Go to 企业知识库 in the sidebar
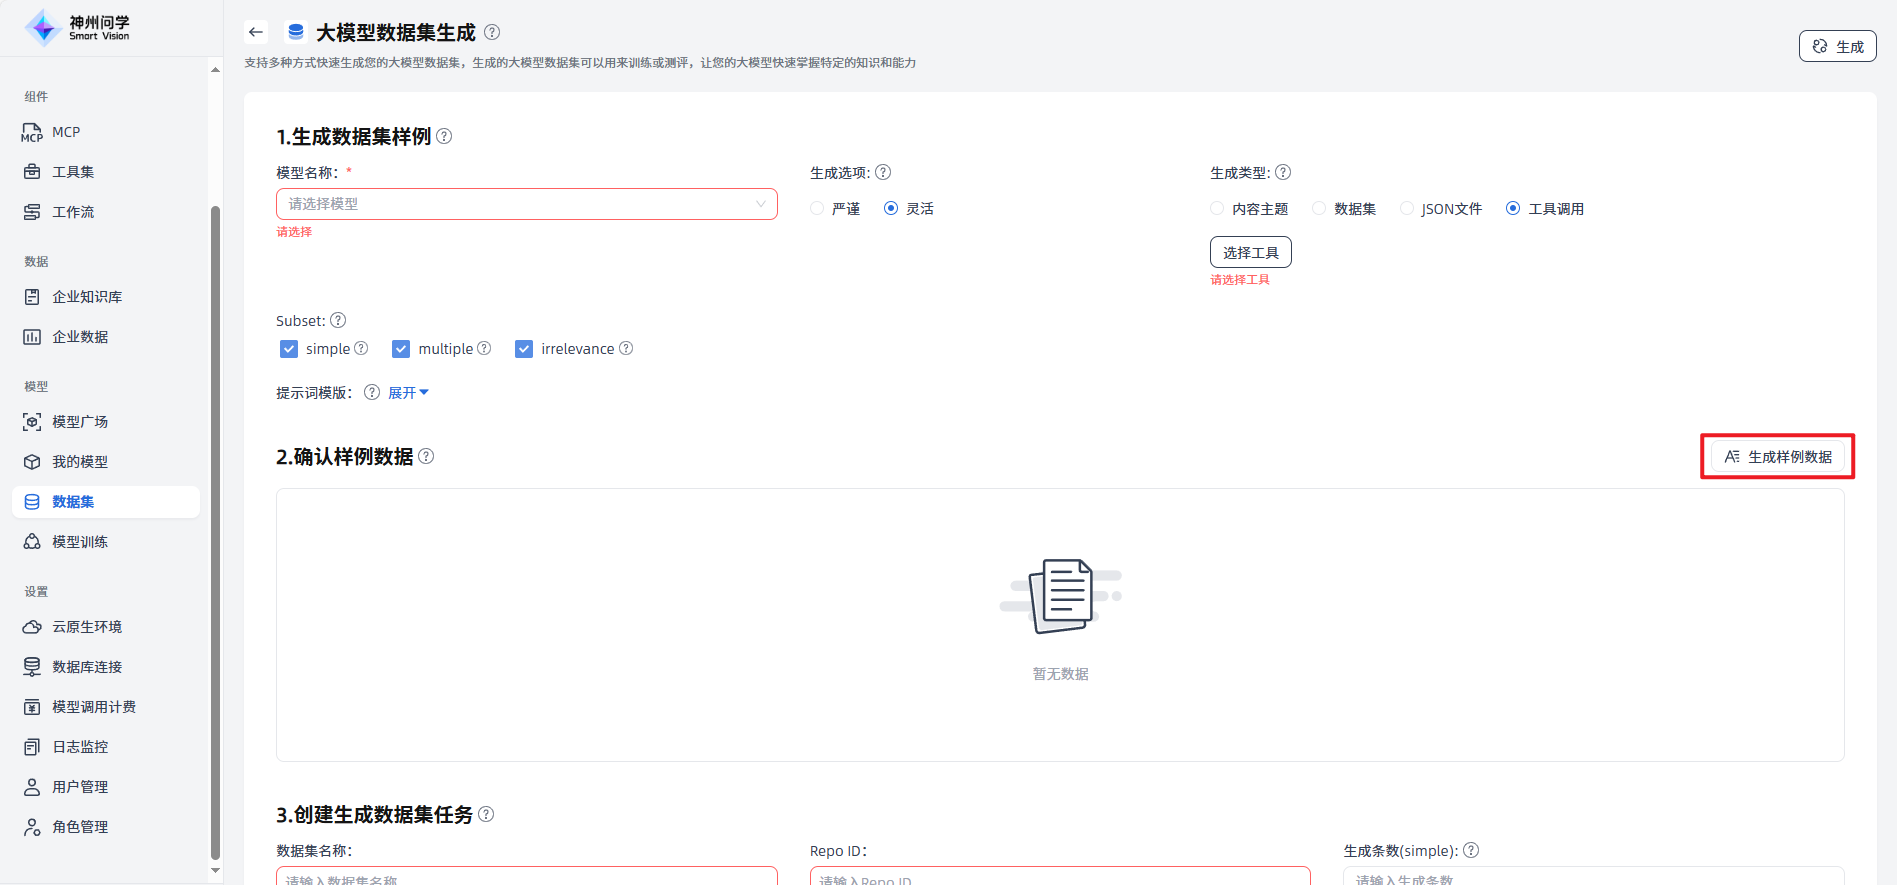The image size is (1897, 885). coord(87,297)
